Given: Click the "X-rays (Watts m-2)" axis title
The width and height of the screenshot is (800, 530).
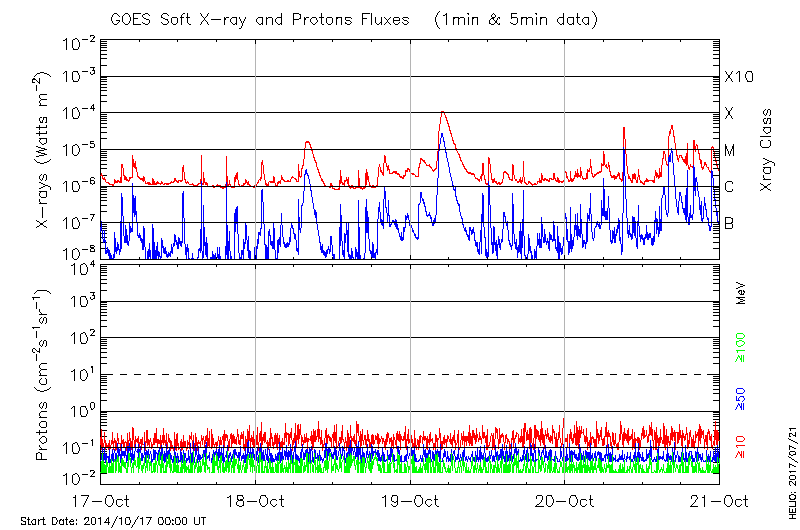Looking at the screenshot, I should 44,150.
